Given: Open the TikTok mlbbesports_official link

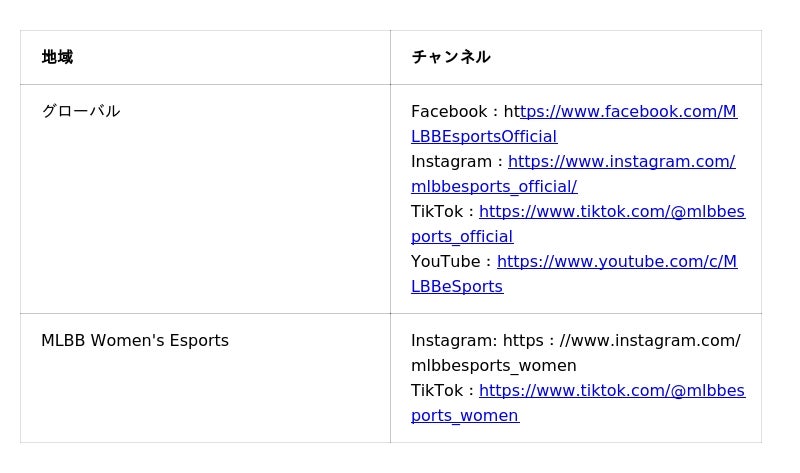Looking at the screenshot, I should pyautogui.click(x=611, y=212).
